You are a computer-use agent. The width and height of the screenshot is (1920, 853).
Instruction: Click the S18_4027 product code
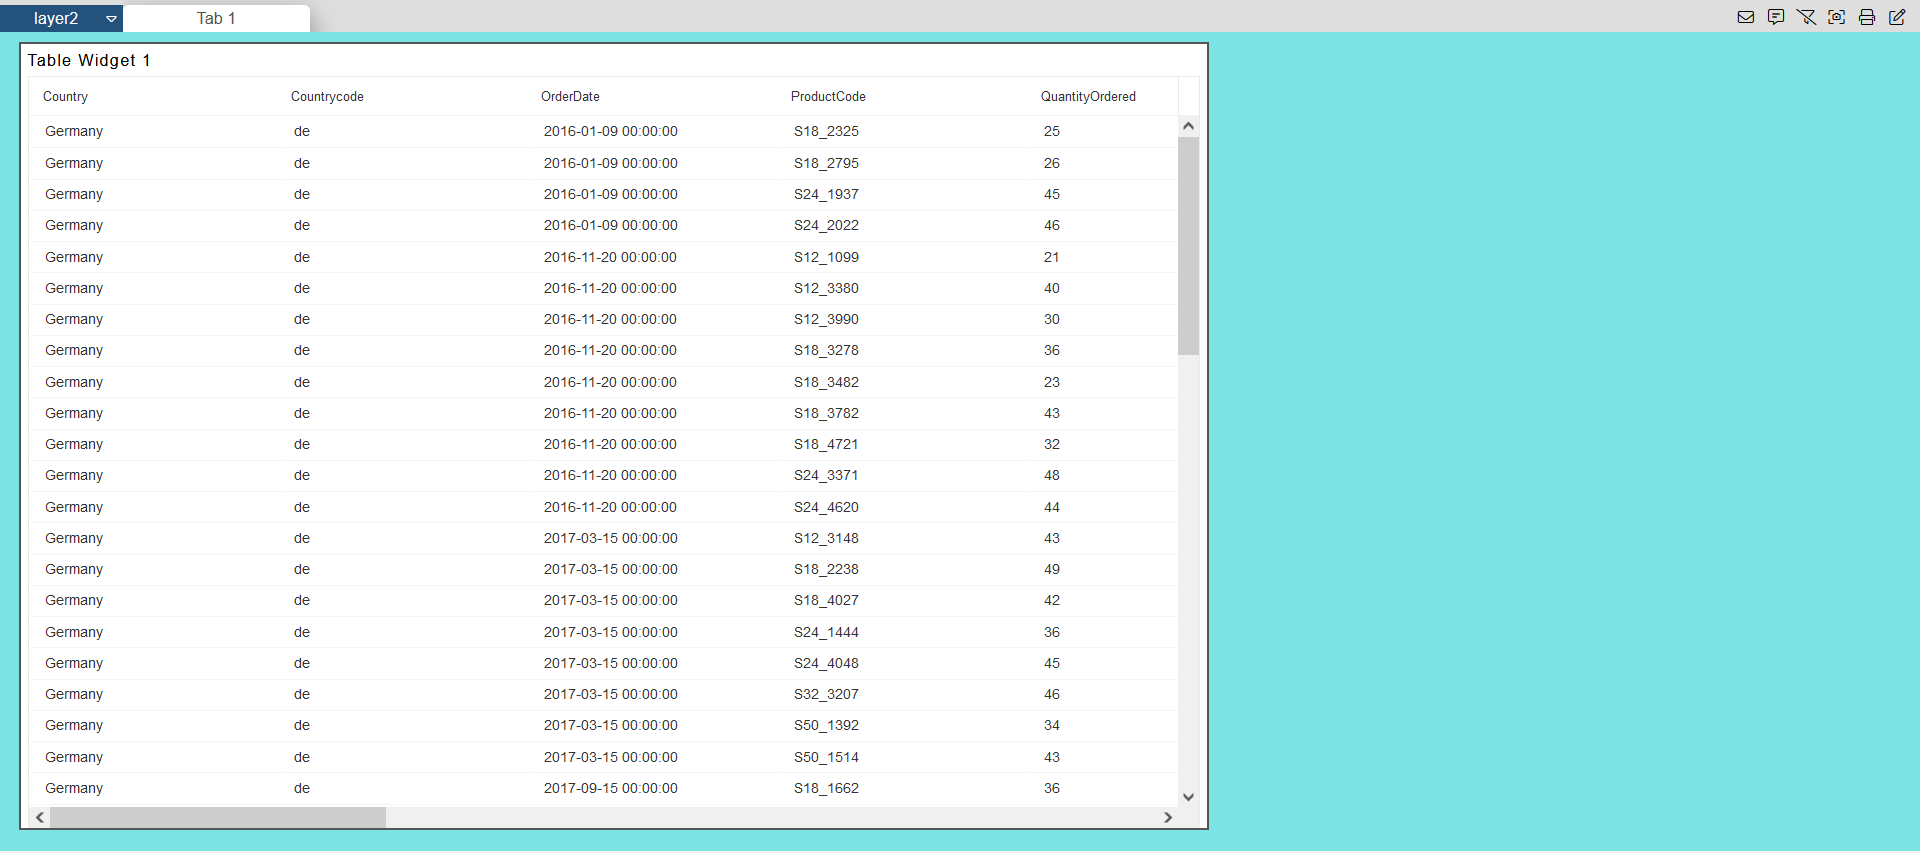(826, 600)
